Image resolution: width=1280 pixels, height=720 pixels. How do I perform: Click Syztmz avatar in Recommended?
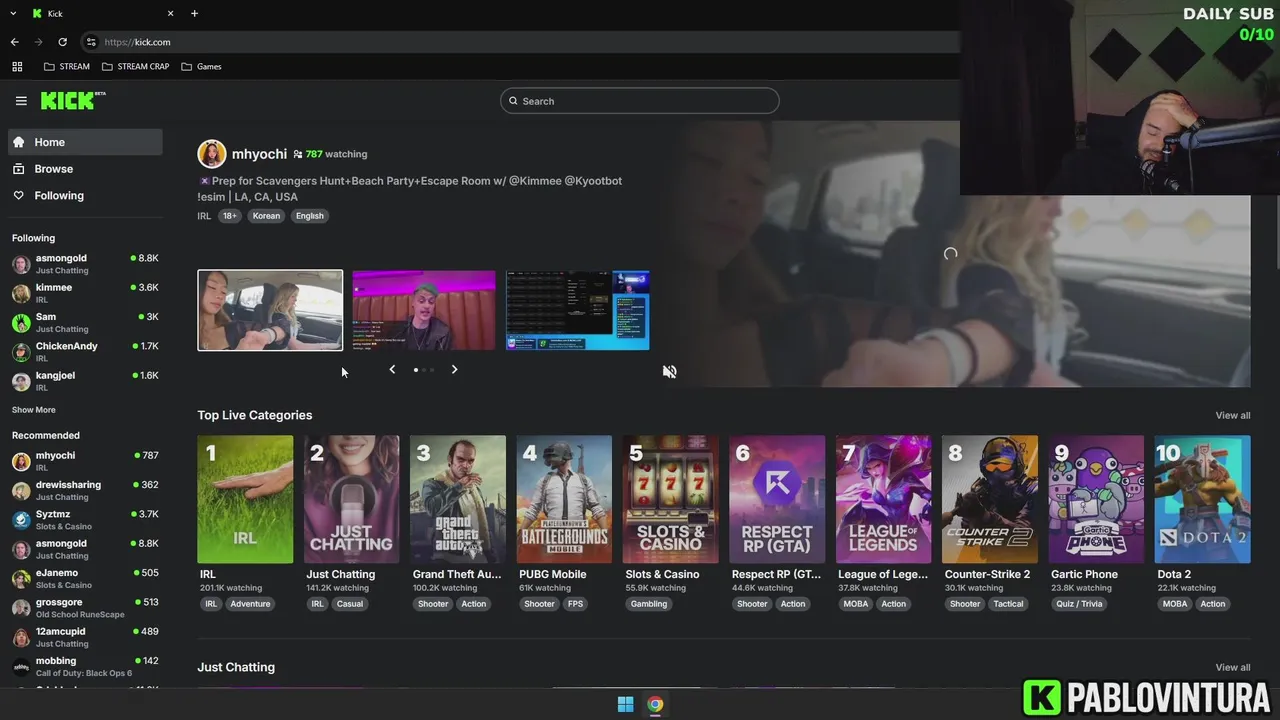pyautogui.click(x=21, y=520)
